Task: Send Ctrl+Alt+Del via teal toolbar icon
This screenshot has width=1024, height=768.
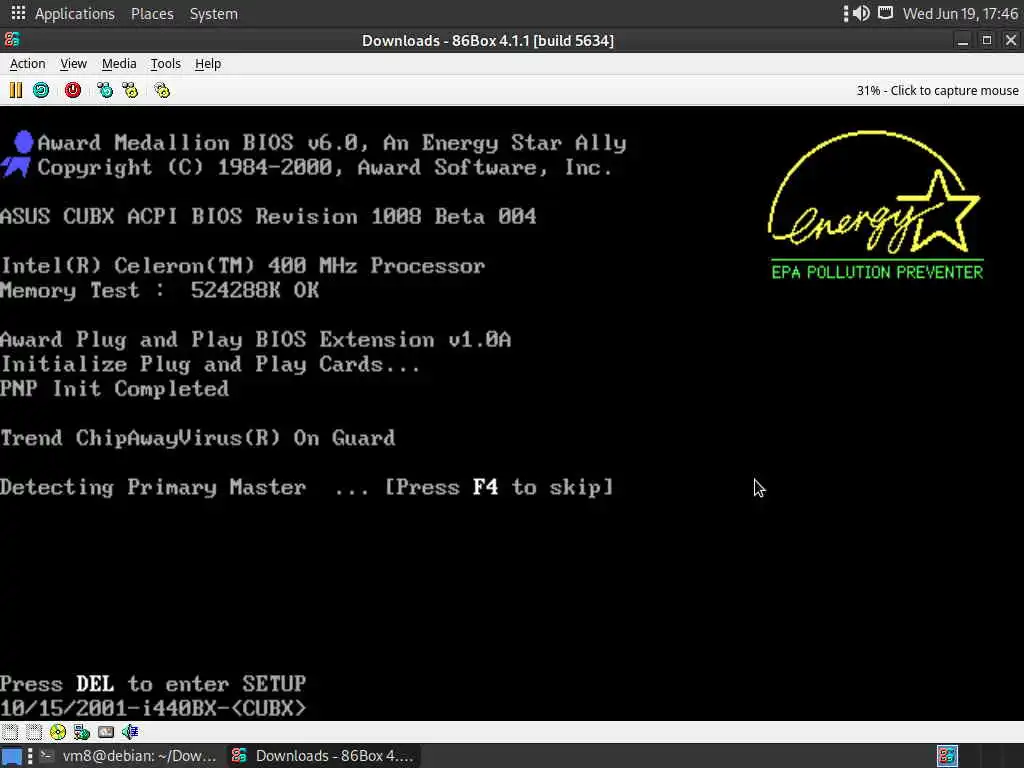Action: pyautogui.click(x=104, y=90)
